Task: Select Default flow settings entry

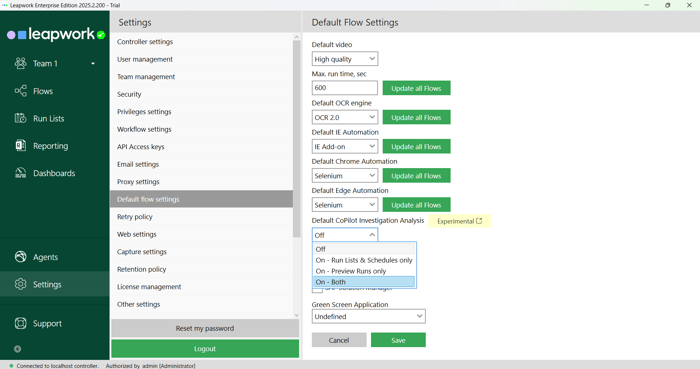Action: point(201,199)
